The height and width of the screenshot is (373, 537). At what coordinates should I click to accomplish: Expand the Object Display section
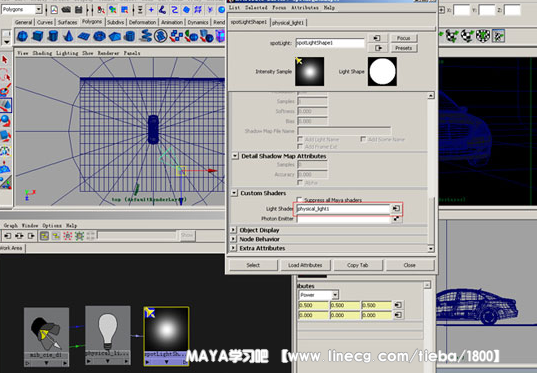pos(234,230)
